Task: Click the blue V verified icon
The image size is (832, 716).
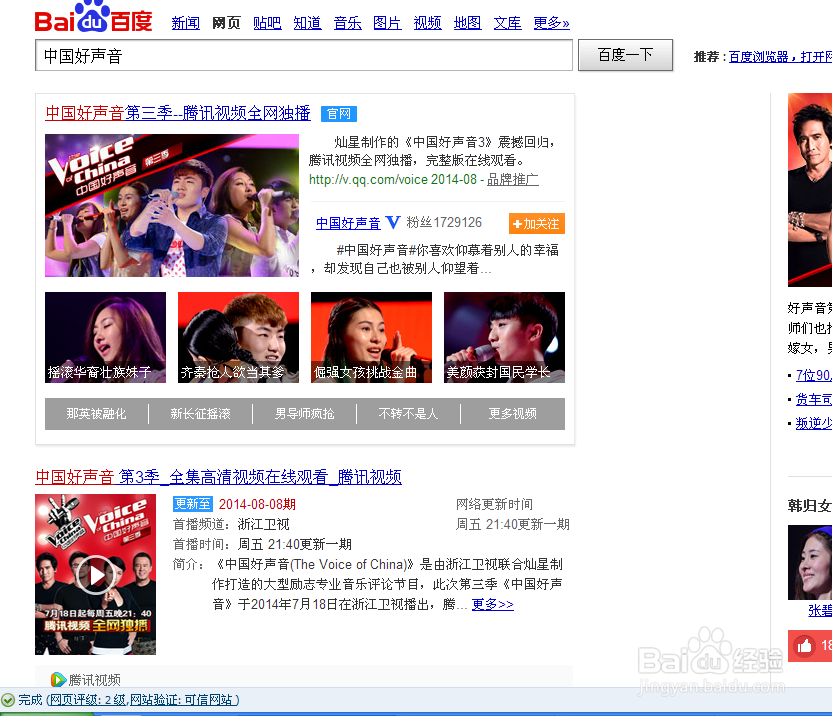Action: [x=393, y=222]
